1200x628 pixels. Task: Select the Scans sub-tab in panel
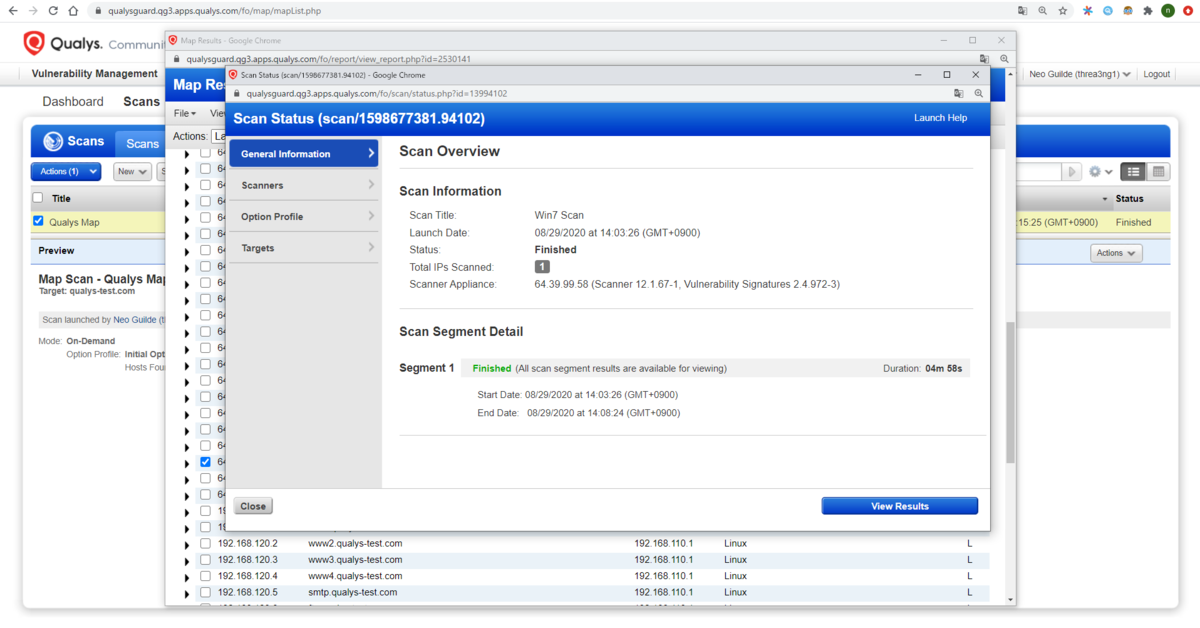(142, 144)
